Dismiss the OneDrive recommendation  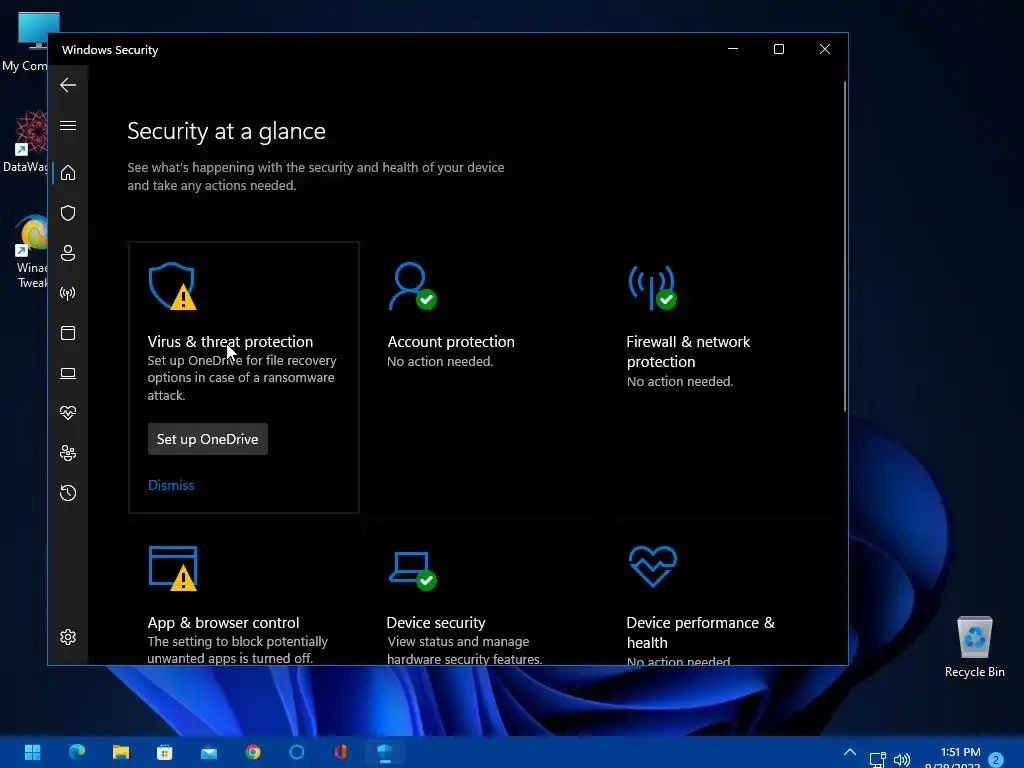click(171, 485)
